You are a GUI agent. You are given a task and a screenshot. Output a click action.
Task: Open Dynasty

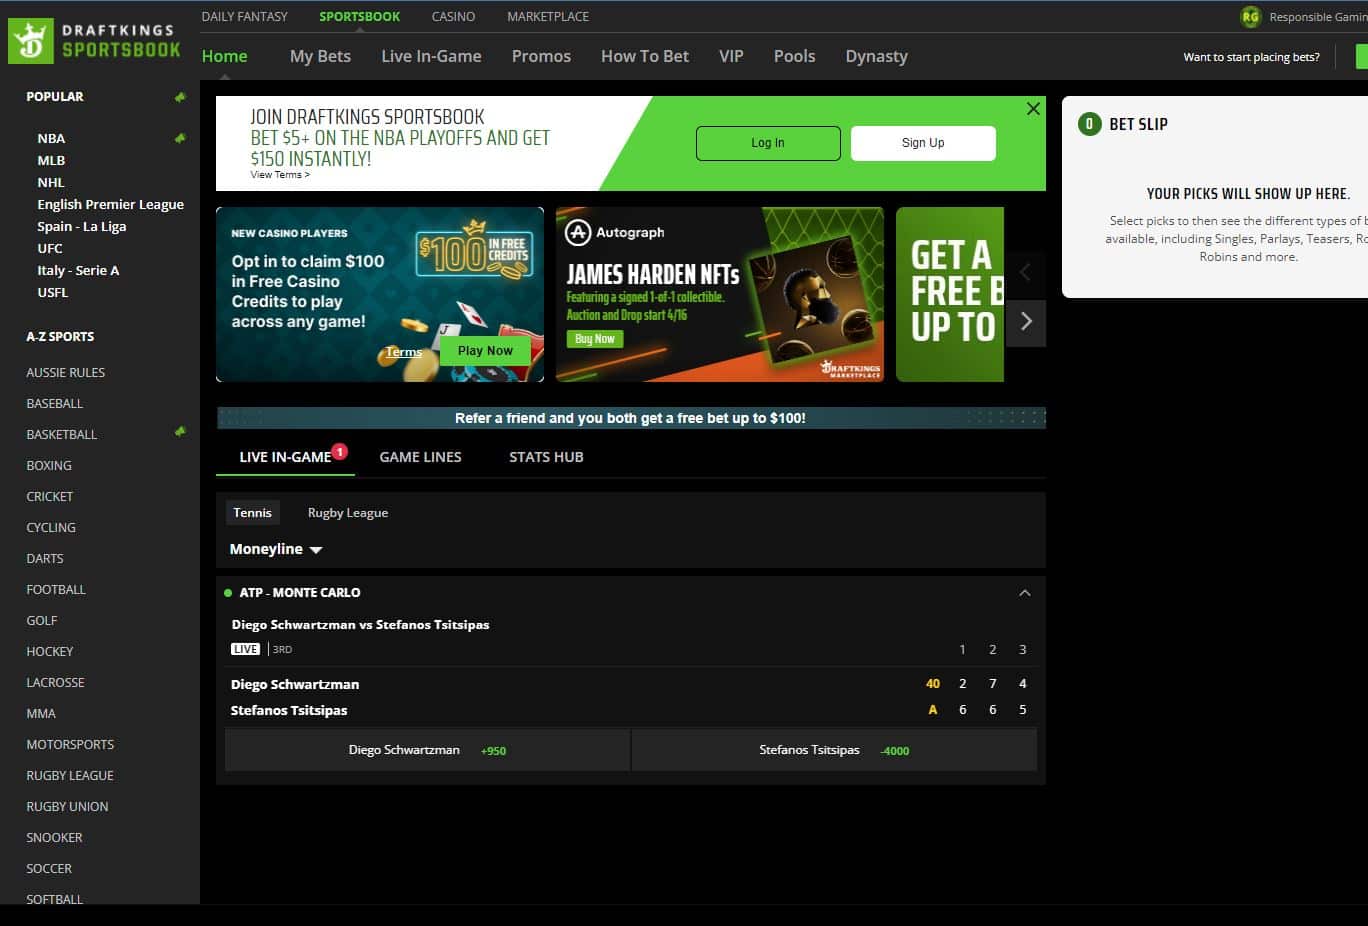(876, 56)
